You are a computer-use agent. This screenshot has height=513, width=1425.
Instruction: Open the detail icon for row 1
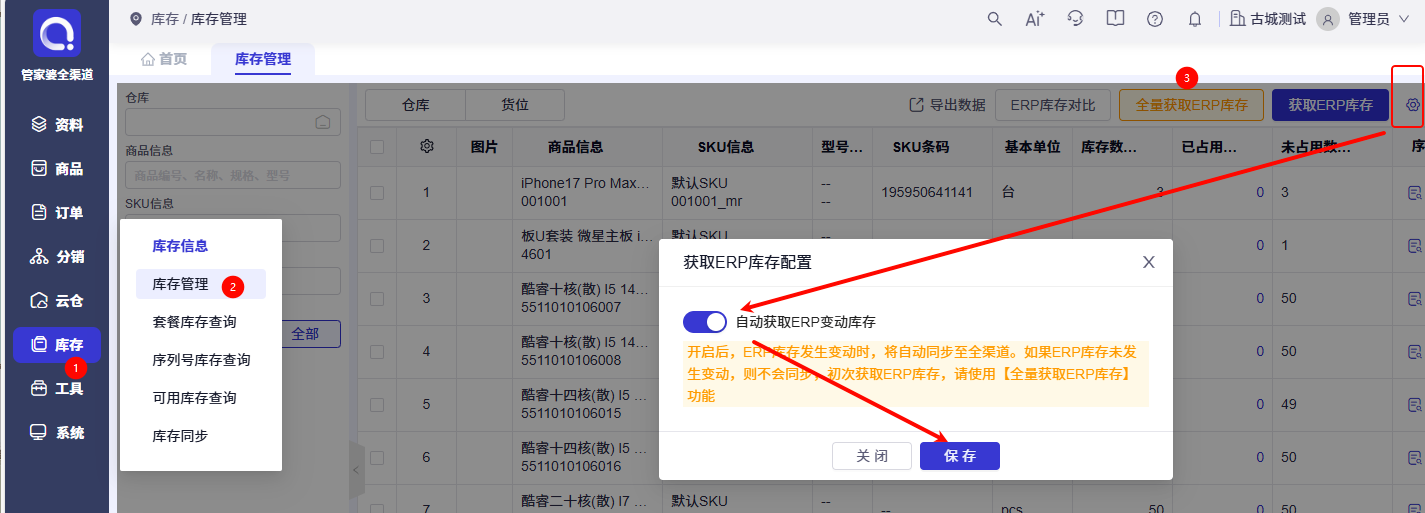pyautogui.click(x=1415, y=192)
